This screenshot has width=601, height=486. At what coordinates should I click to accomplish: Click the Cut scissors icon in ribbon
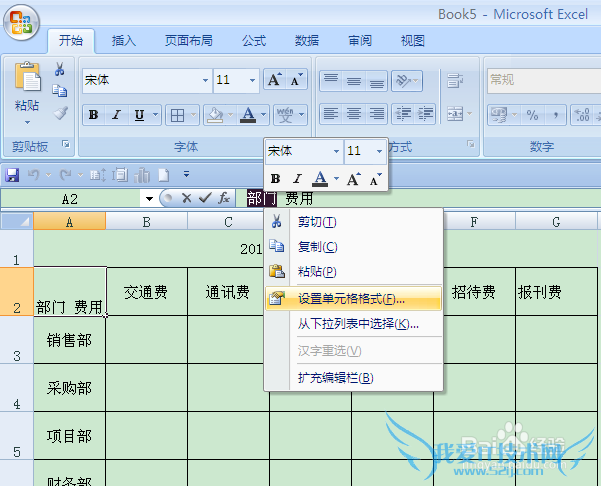click(59, 69)
